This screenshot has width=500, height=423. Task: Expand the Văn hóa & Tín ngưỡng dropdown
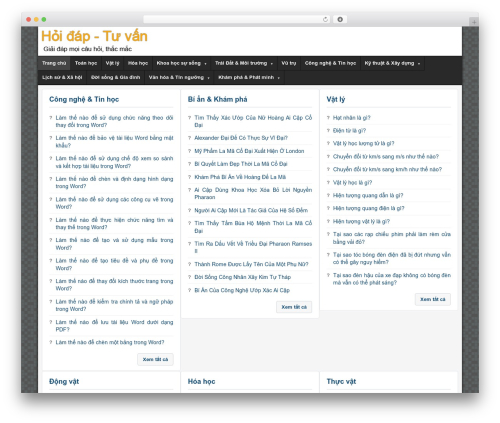179,77
